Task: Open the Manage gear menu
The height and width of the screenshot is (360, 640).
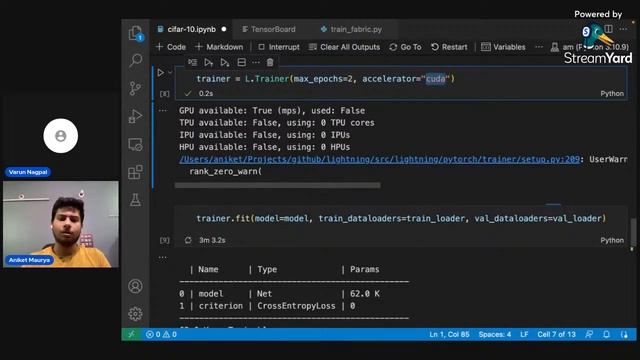Action: click(x=135, y=313)
